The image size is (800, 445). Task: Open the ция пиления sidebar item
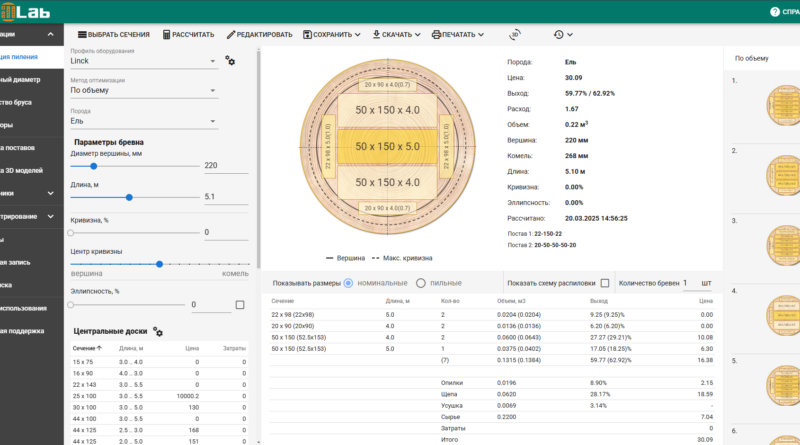coord(31,57)
